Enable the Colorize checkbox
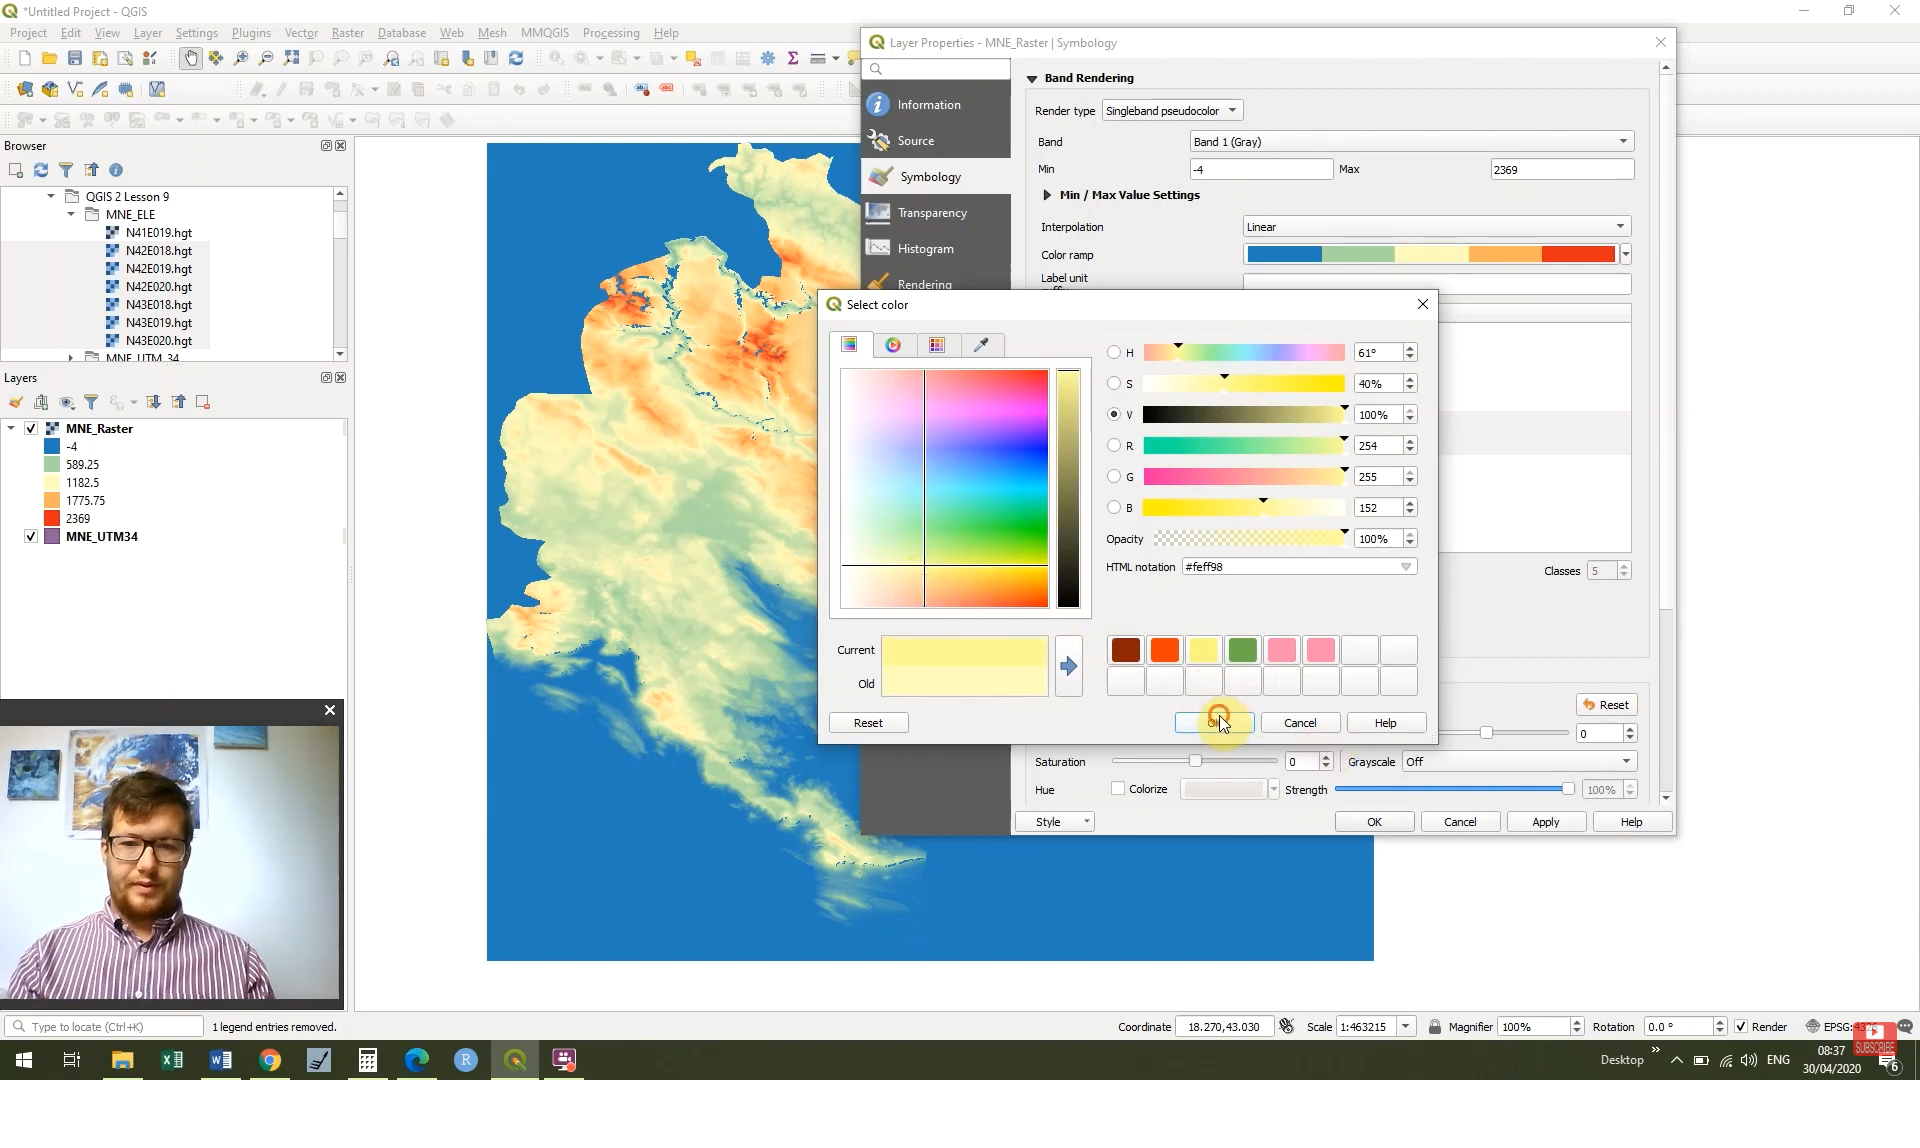The image size is (1920, 1148). 1120,788
